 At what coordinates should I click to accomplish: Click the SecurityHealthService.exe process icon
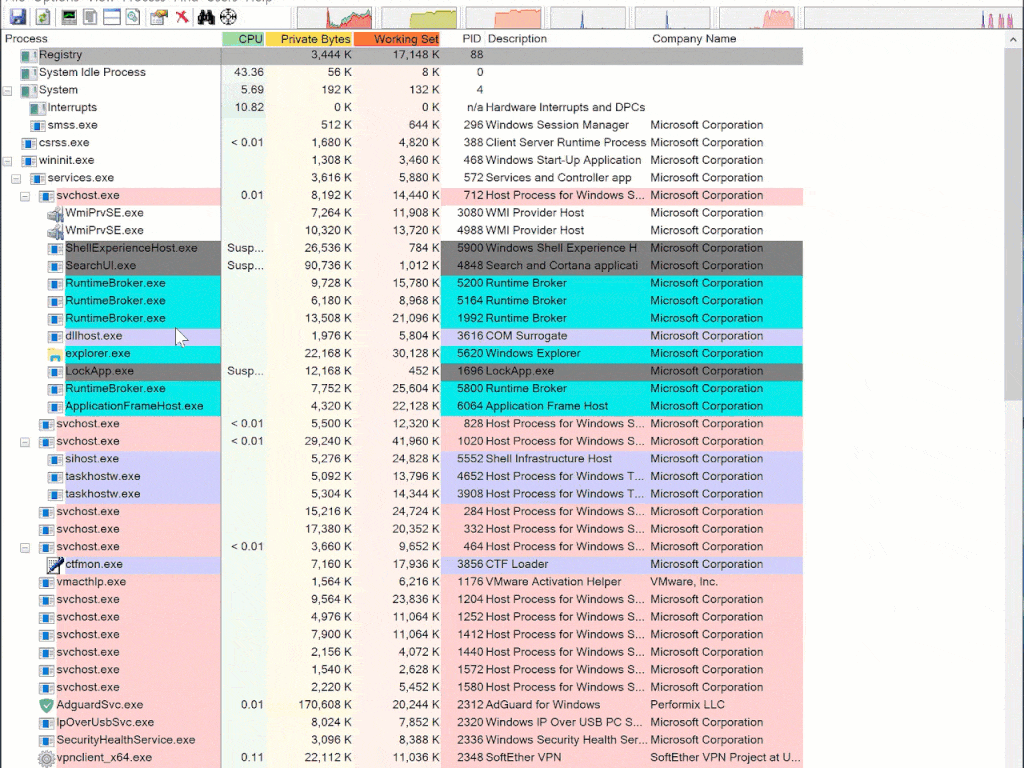click(x=46, y=741)
